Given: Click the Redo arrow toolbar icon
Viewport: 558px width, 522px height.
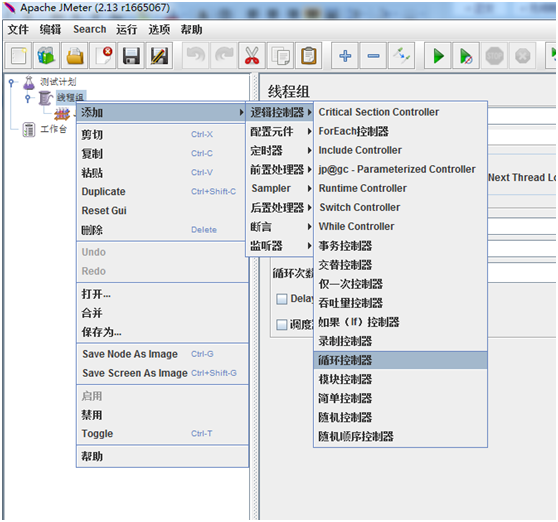Looking at the screenshot, I should click(224, 56).
